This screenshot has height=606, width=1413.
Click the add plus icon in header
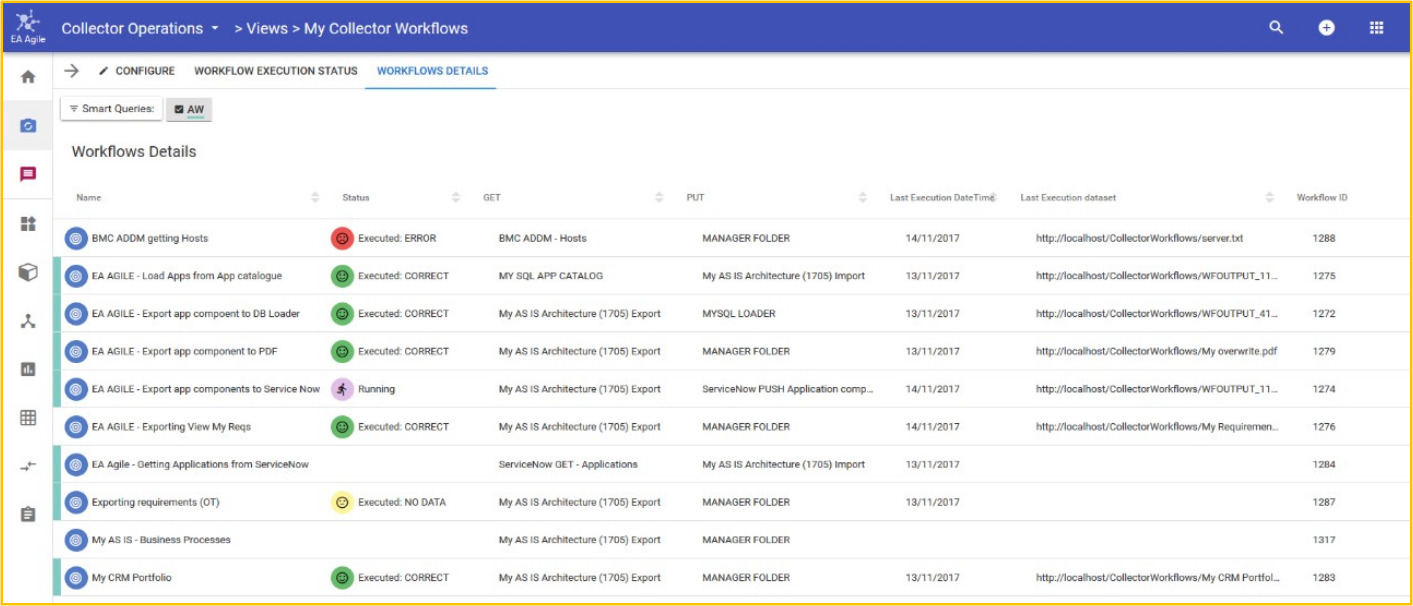[1326, 28]
